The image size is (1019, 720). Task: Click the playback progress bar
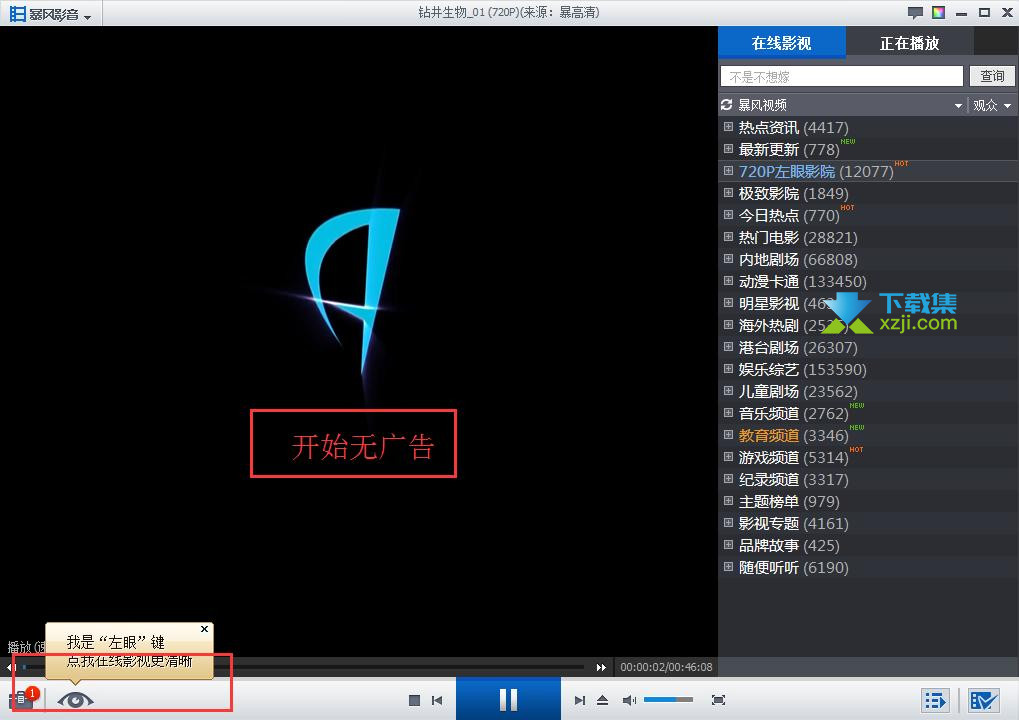coord(303,667)
